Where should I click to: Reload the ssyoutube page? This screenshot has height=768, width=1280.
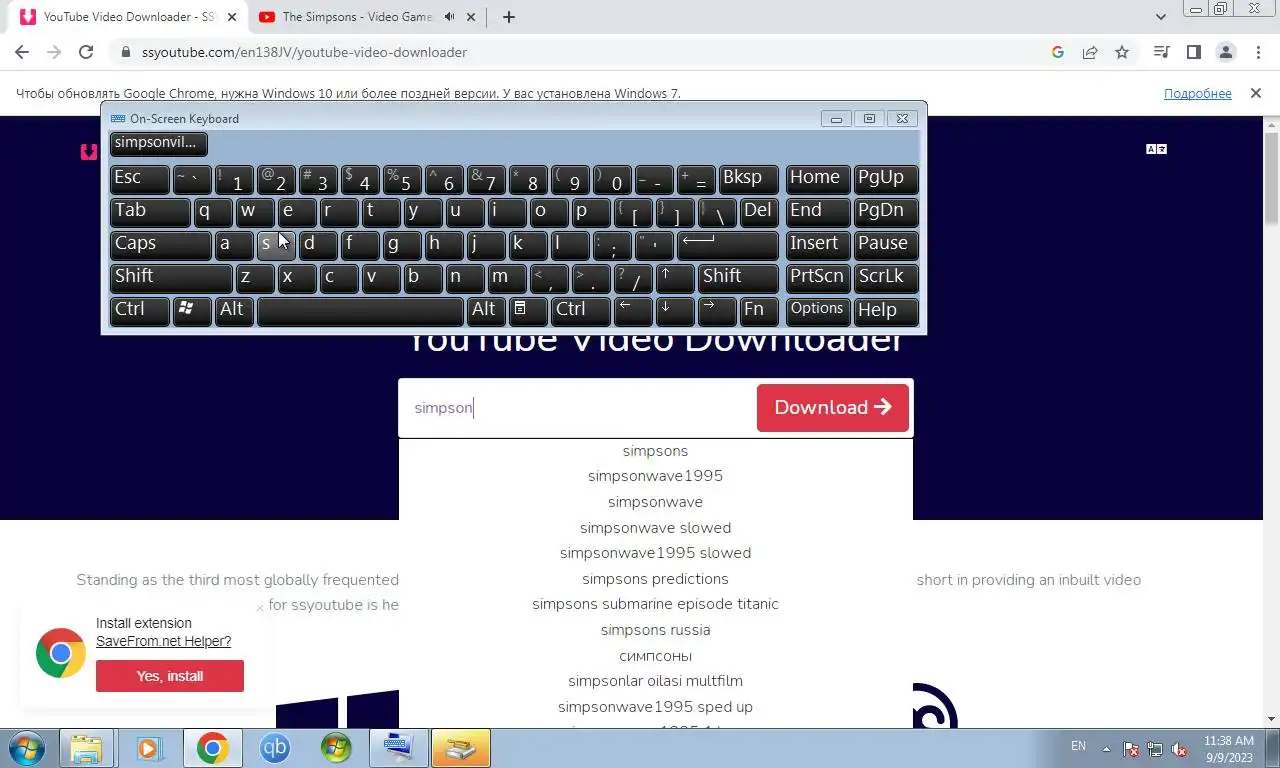pyautogui.click(x=86, y=52)
